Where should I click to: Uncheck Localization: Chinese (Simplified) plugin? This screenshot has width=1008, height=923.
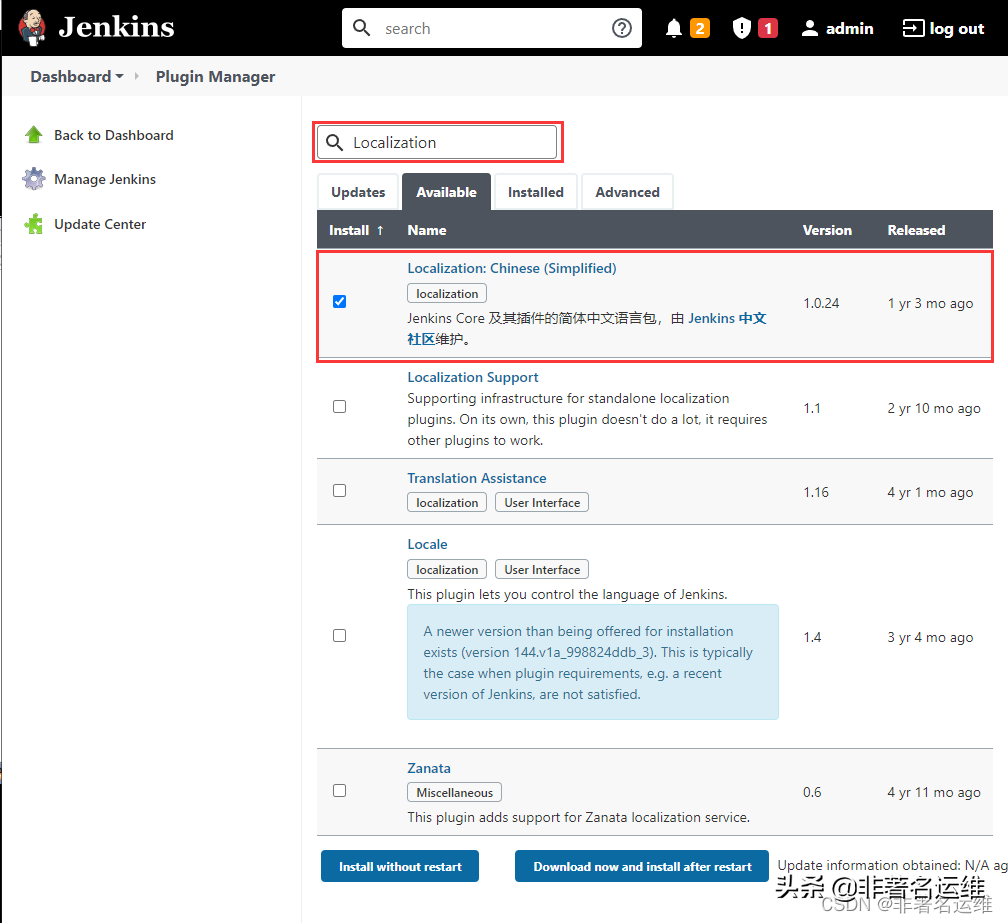click(x=339, y=301)
